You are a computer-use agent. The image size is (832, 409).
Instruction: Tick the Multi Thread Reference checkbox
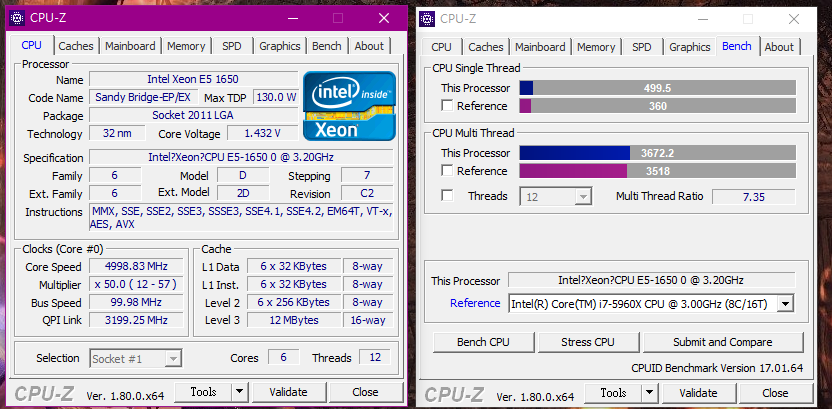pos(447,171)
